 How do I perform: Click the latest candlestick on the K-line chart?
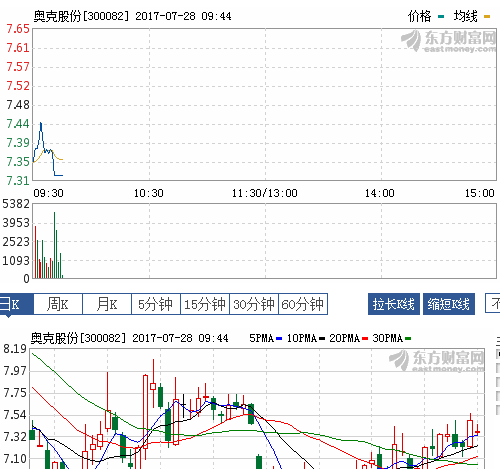click(478, 432)
